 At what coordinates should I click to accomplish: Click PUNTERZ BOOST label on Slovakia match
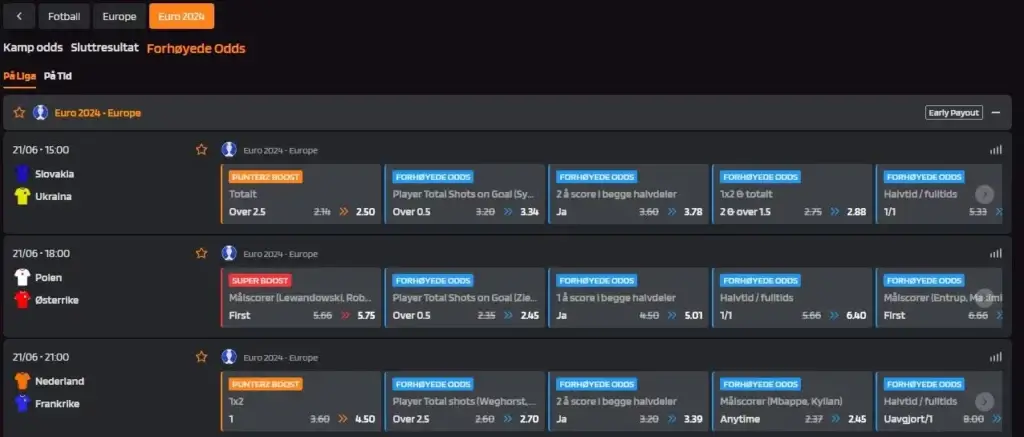pos(265,176)
